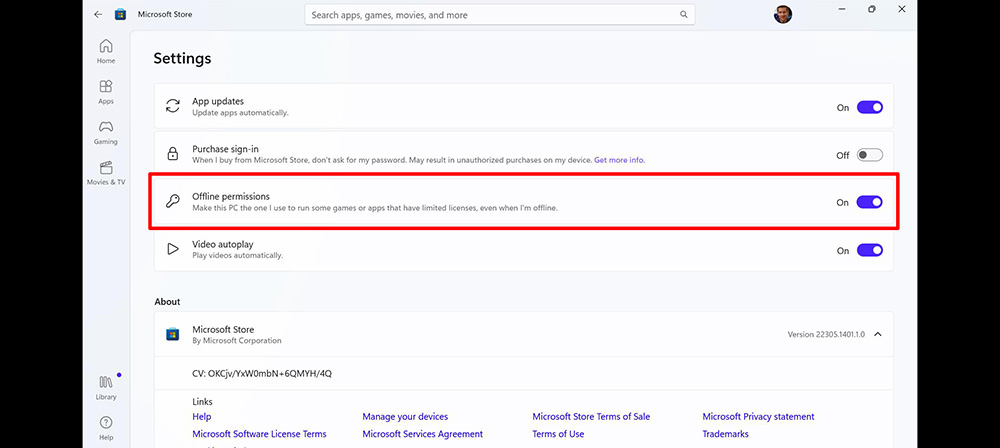Open the Home section in sidebar
Screen dimensions: 1000x448
(x=106, y=51)
